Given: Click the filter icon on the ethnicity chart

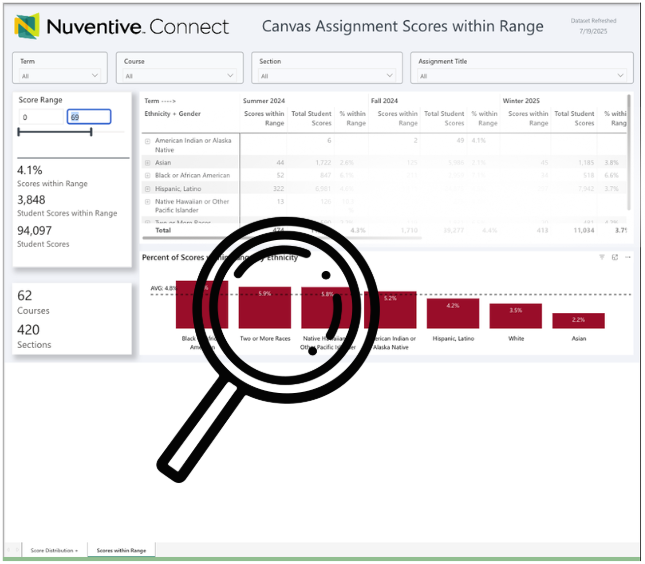Looking at the screenshot, I should click(602, 257).
